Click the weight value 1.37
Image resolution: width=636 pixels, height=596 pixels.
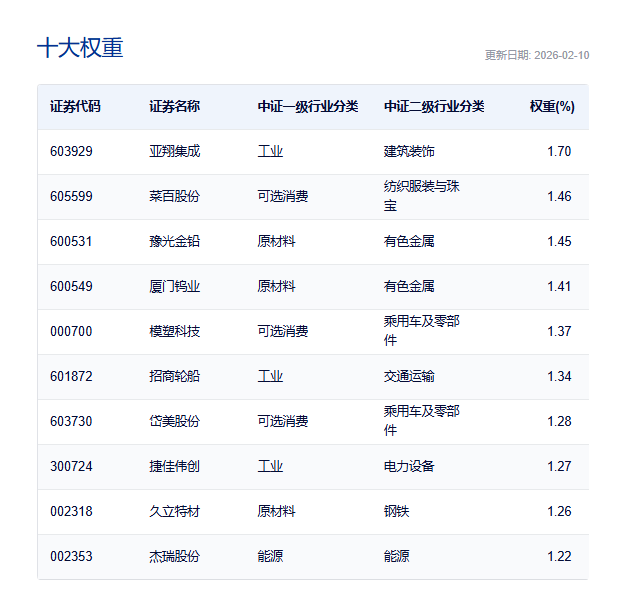coord(559,331)
